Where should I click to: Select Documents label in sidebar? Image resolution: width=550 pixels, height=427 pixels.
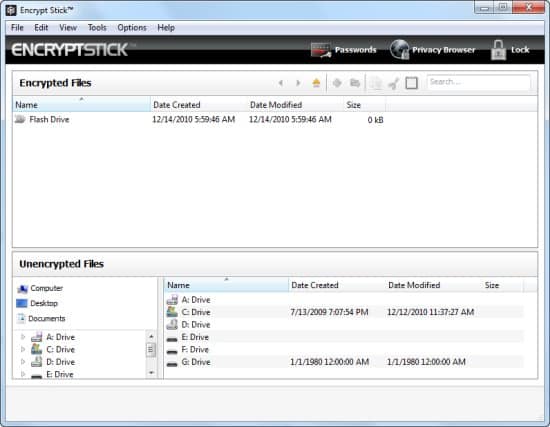pyautogui.click(x=47, y=318)
